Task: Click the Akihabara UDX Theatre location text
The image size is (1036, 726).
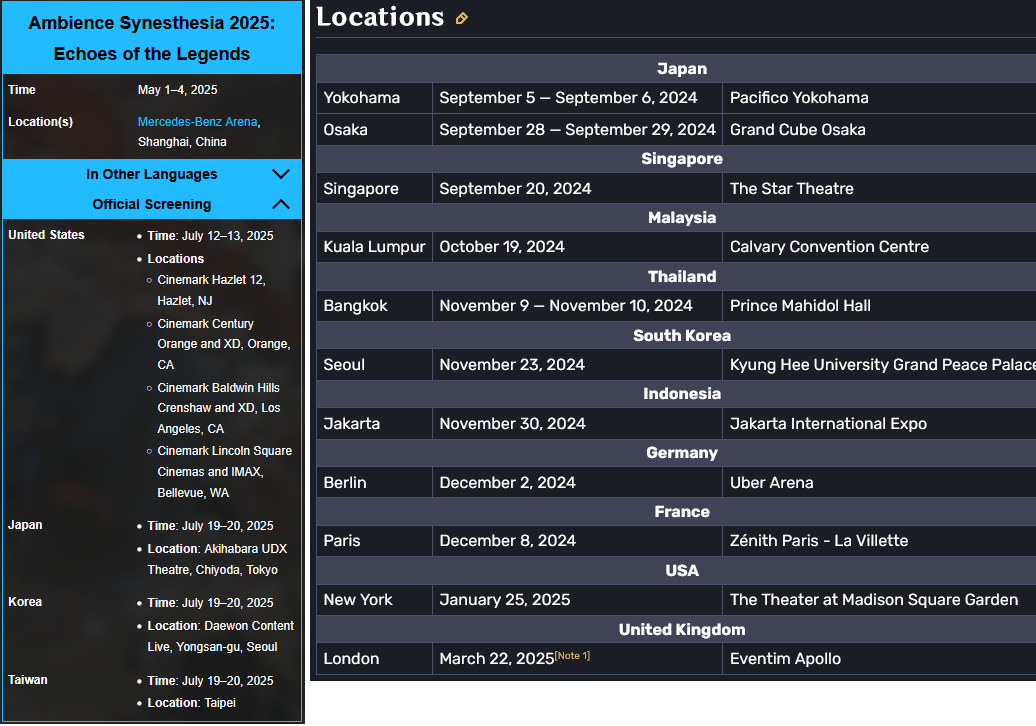Action: [217, 559]
